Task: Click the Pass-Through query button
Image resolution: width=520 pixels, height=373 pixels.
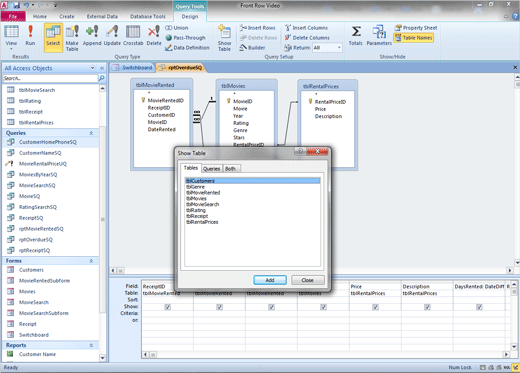Action: coord(185,38)
